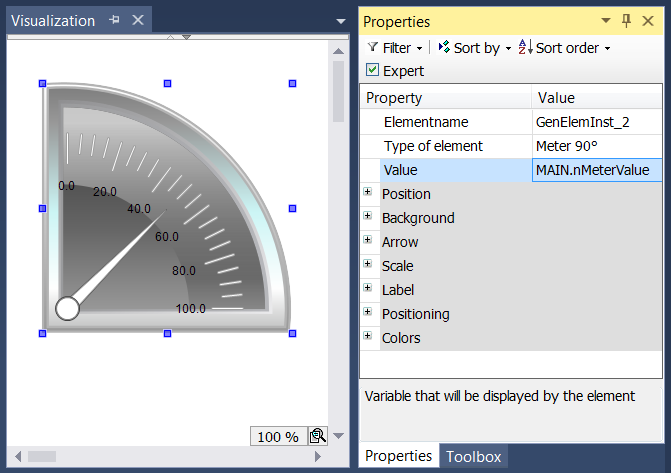Expand the Scale property group
This screenshot has height=473, width=671.
(368, 263)
